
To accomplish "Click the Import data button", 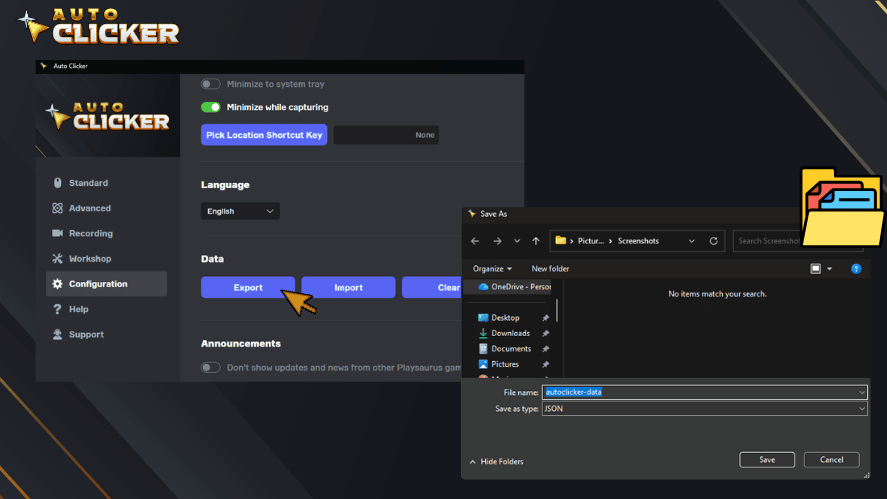I will click(348, 287).
